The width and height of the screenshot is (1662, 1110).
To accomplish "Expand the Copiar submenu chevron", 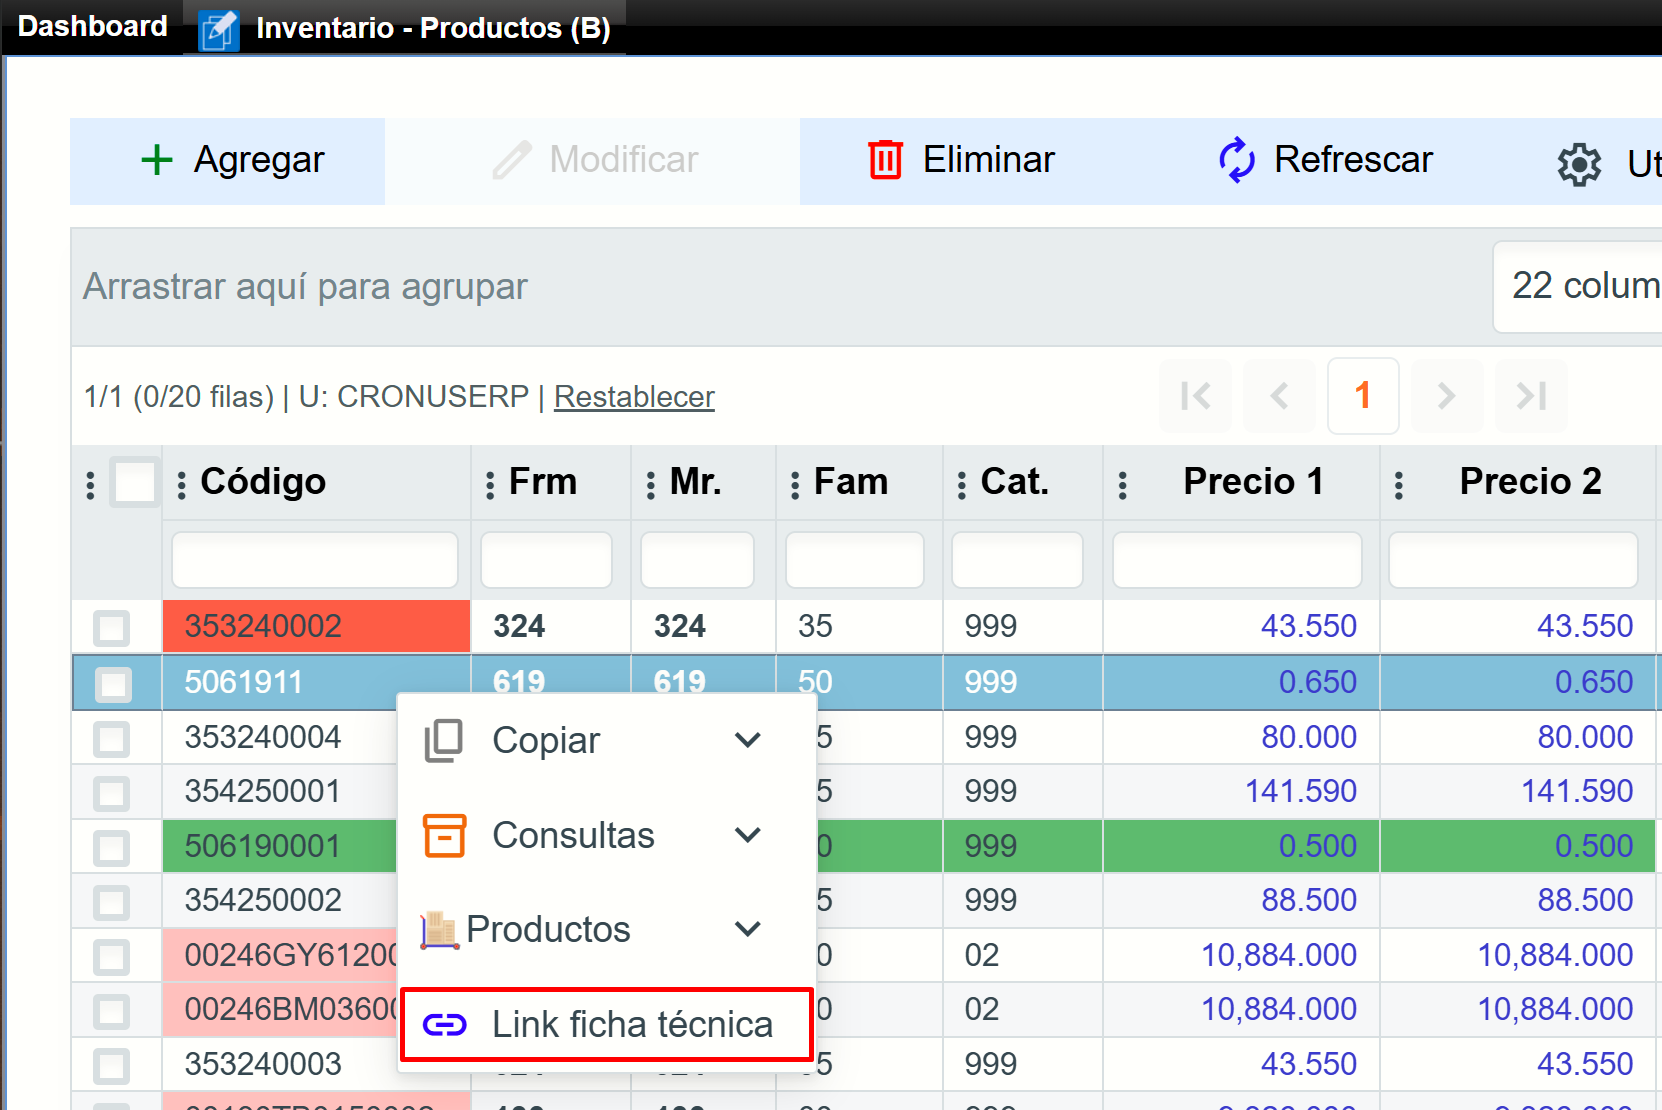I will tap(748, 740).
